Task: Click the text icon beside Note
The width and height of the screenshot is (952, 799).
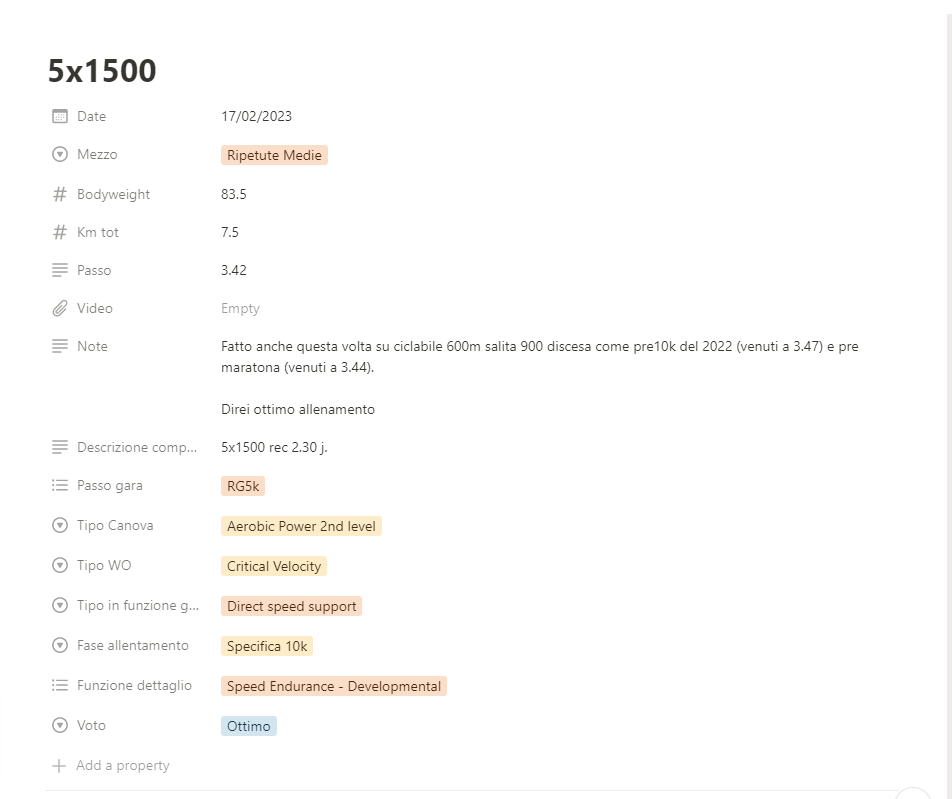Action: point(60,346)
